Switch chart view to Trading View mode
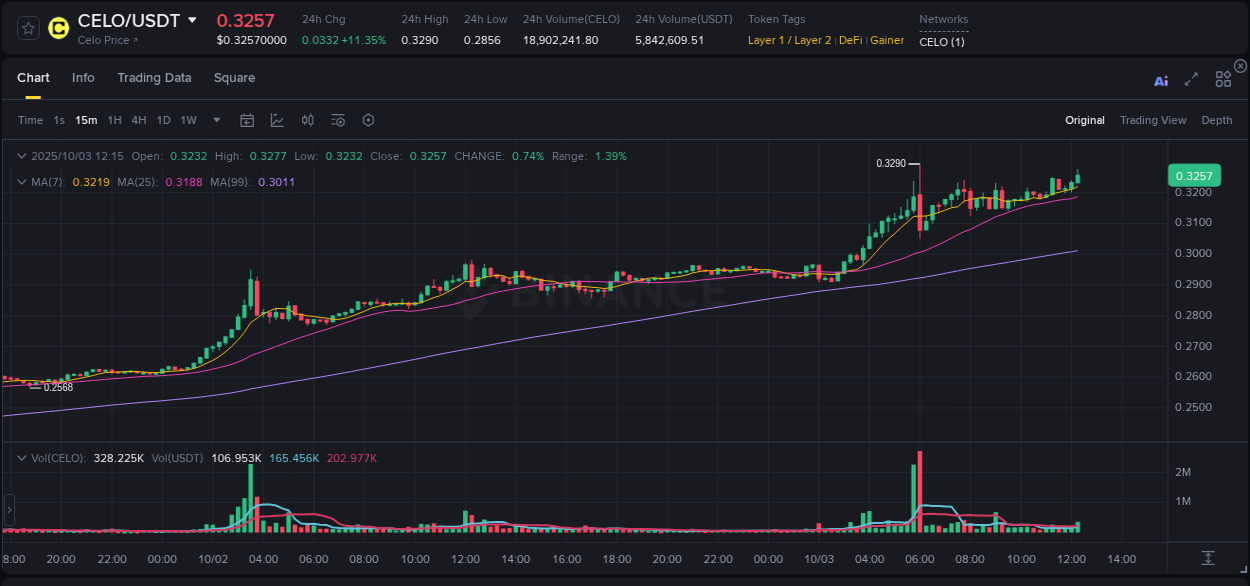 click(x=1153, y=120)
